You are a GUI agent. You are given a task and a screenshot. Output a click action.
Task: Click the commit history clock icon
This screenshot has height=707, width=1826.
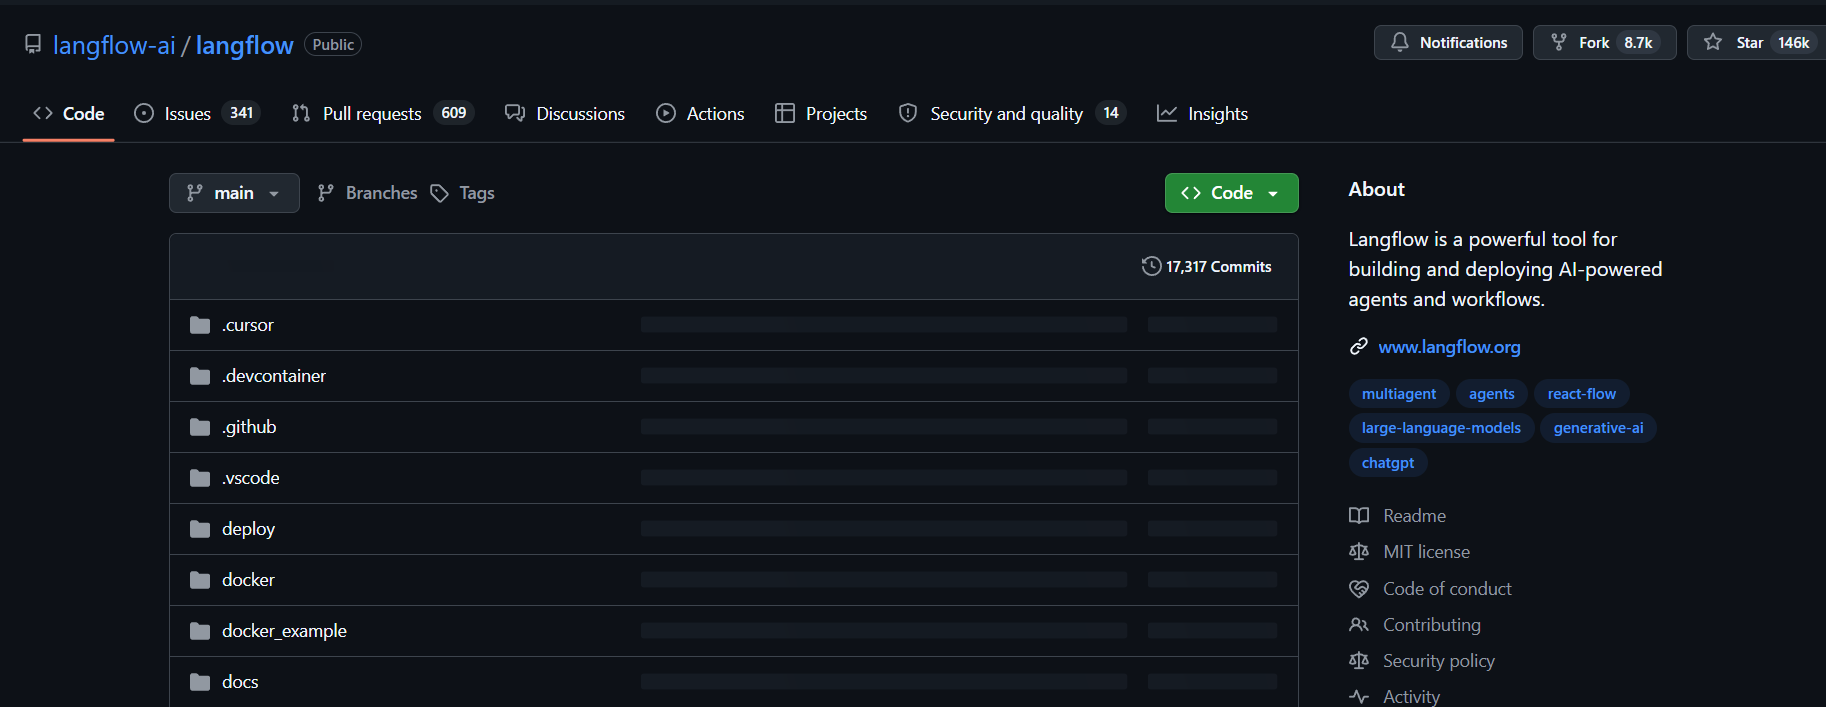1151,266
